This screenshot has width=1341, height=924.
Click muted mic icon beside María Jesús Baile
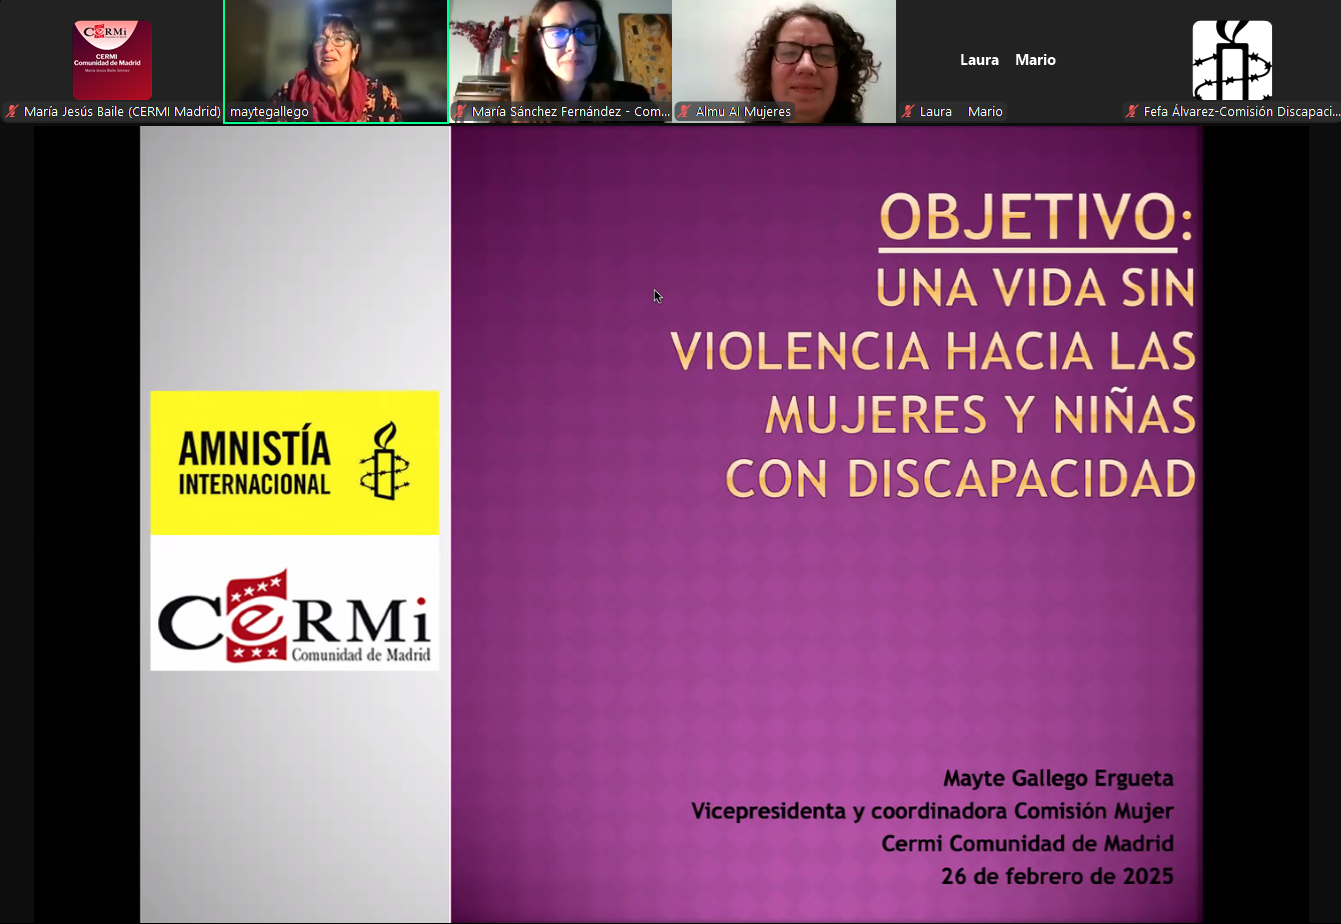click(x=12, y=112)
